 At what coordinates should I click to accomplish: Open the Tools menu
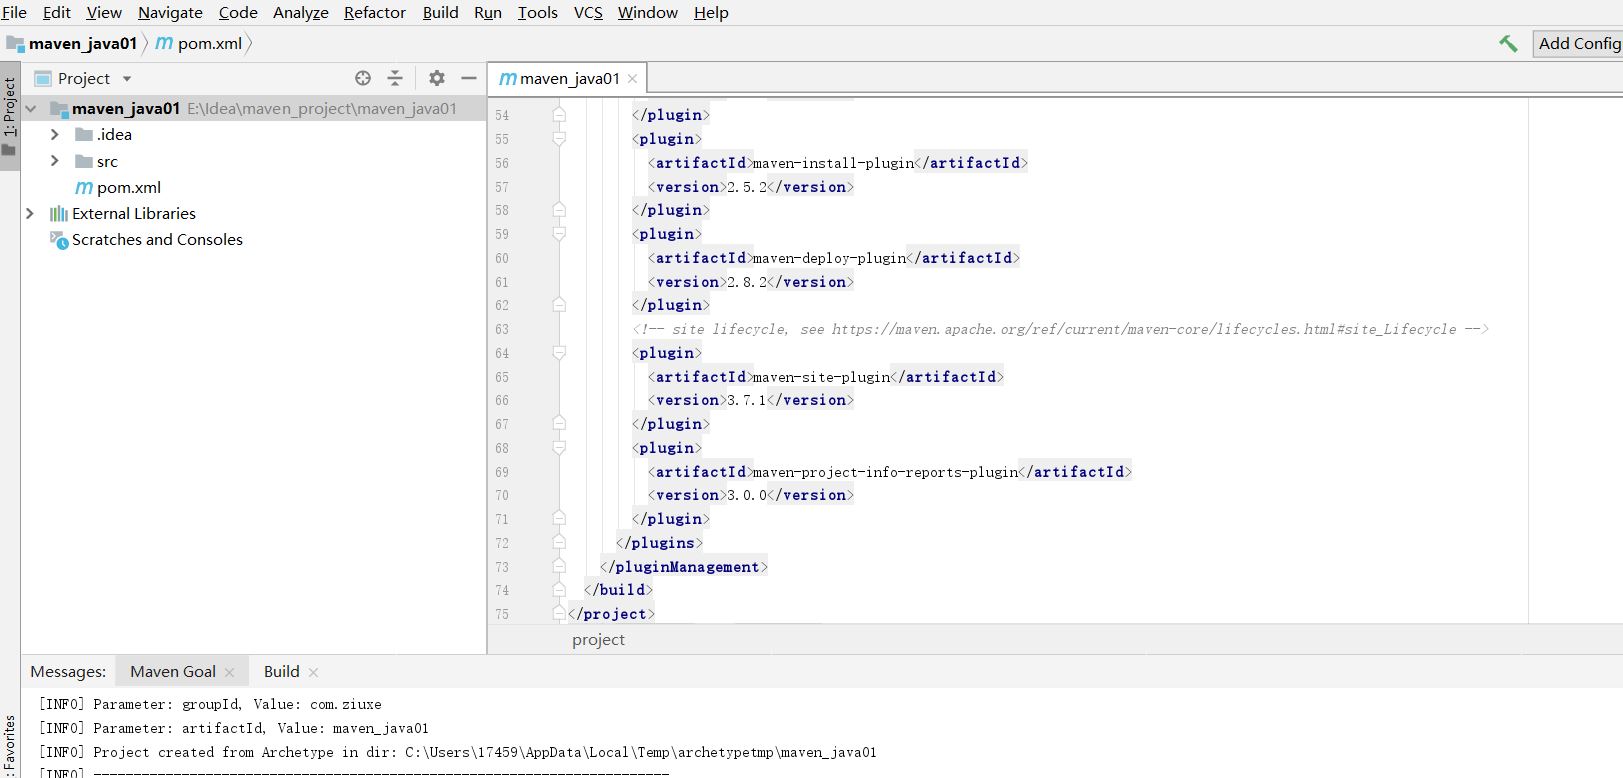[x=537, y=12]
